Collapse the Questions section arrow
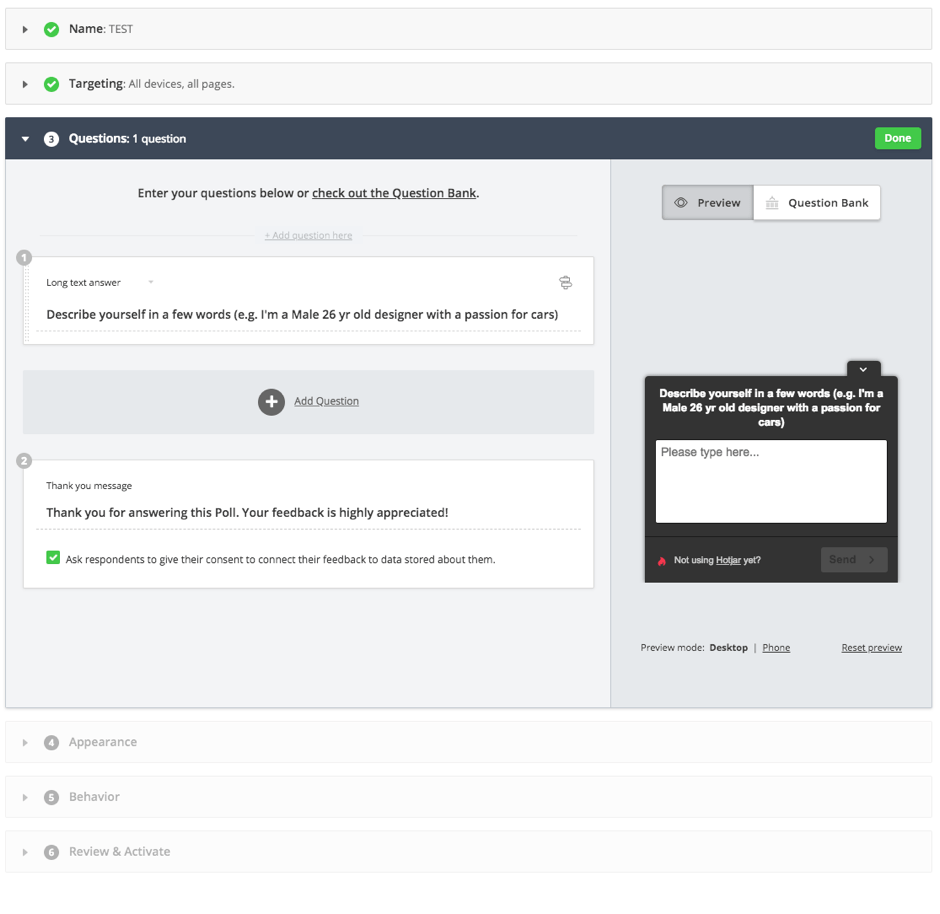 click(25, 139)
